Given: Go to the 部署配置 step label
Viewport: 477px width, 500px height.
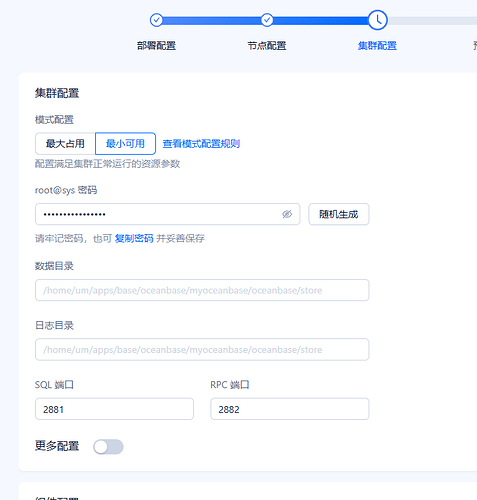Looking at the screenshot, I should click(156, 46).
